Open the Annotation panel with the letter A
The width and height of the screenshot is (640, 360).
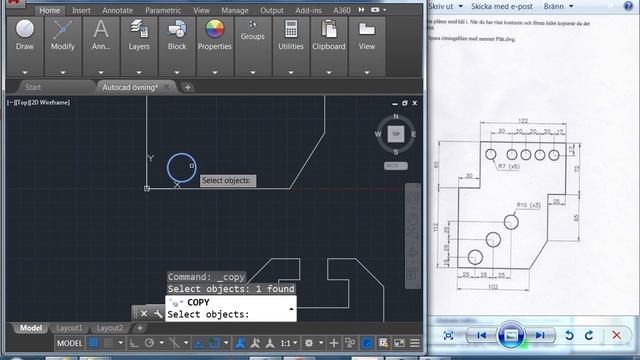point(101,46)
